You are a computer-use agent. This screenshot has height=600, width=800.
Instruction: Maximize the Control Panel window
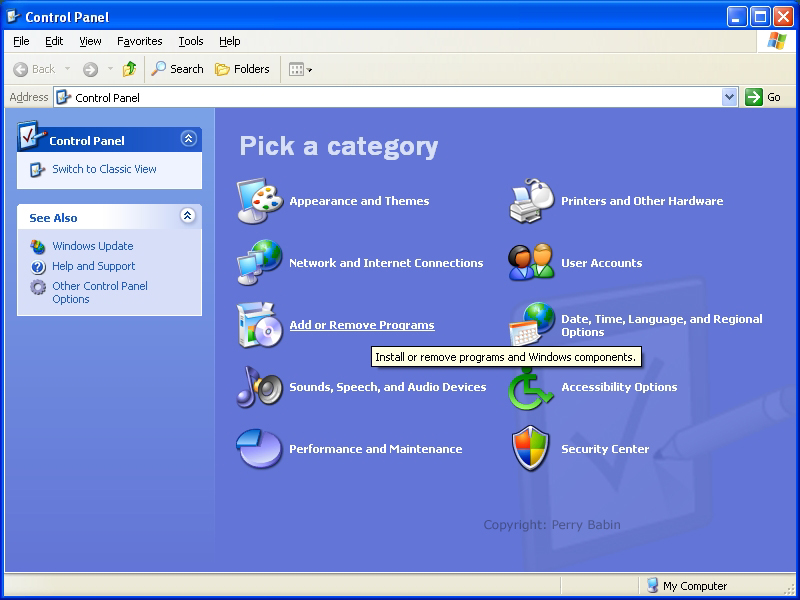tap(760, 17)
